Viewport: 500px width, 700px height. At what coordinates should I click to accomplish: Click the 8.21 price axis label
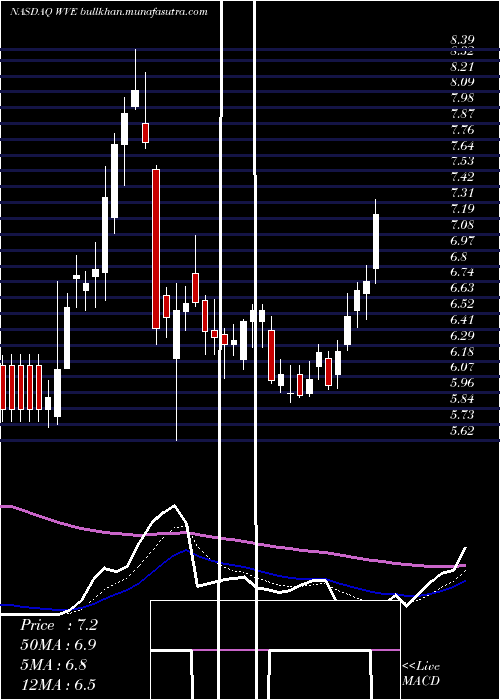point(462,67)
